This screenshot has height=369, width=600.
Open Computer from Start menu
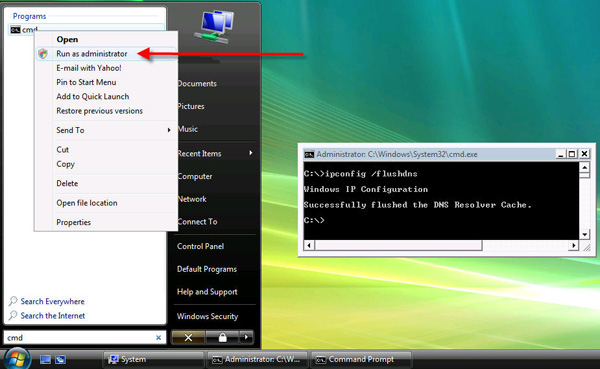195,176
